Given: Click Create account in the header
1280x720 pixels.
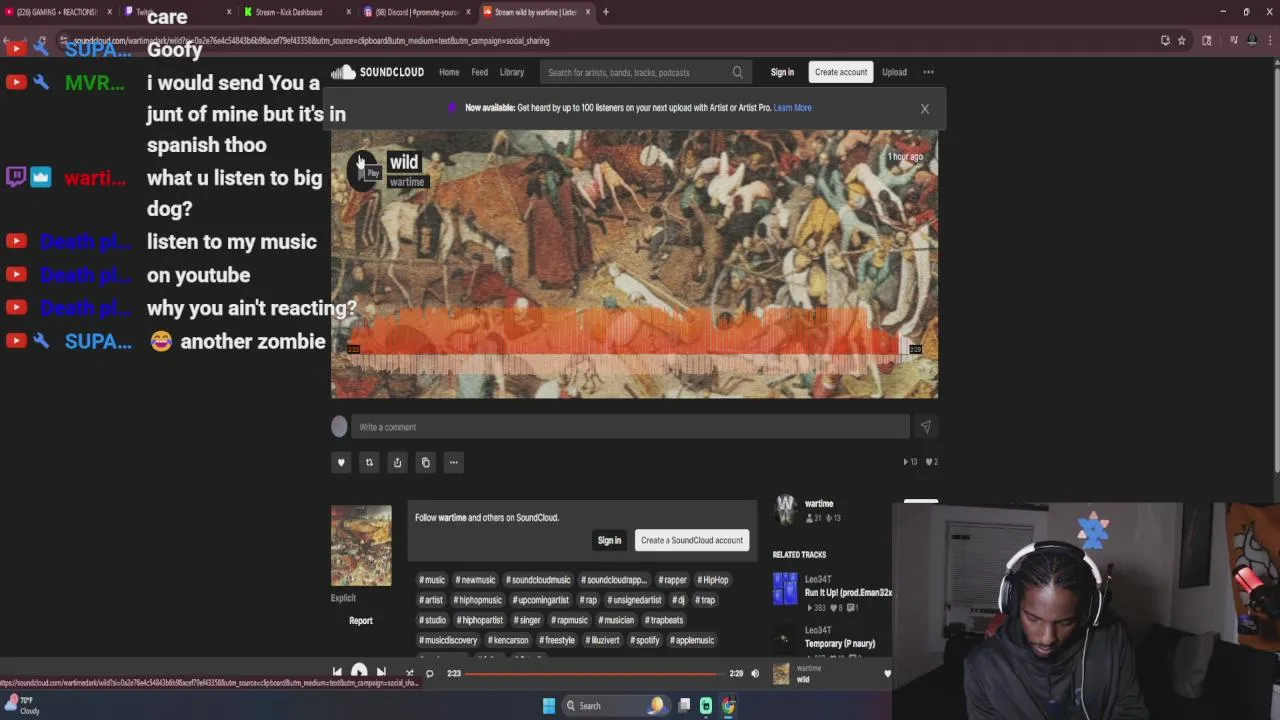Looking at the screenshot, I should (x=841, y=72).
